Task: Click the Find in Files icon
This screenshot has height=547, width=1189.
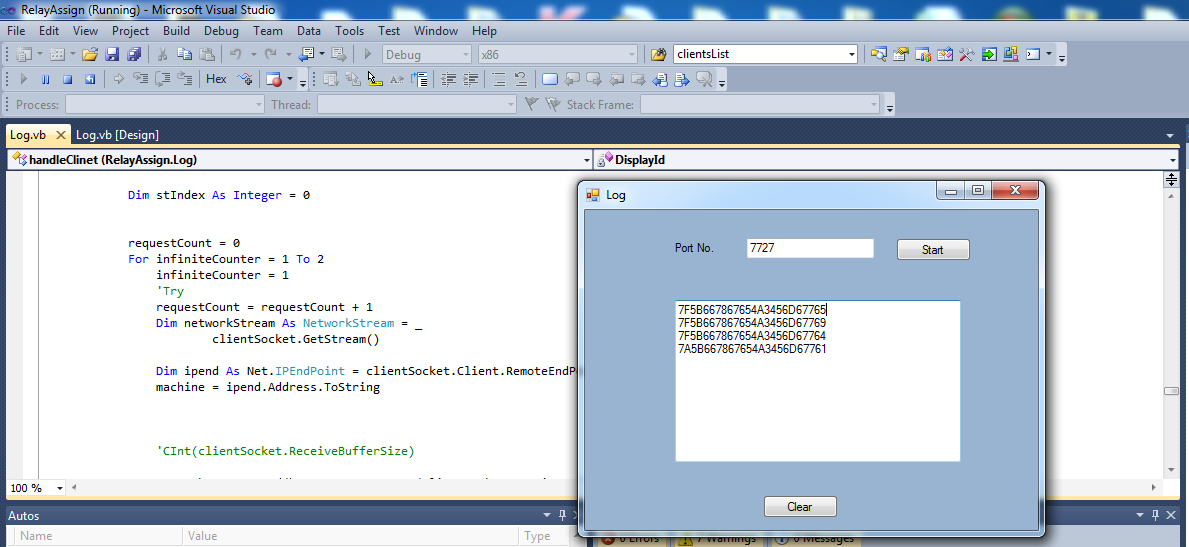Action: 658,54
